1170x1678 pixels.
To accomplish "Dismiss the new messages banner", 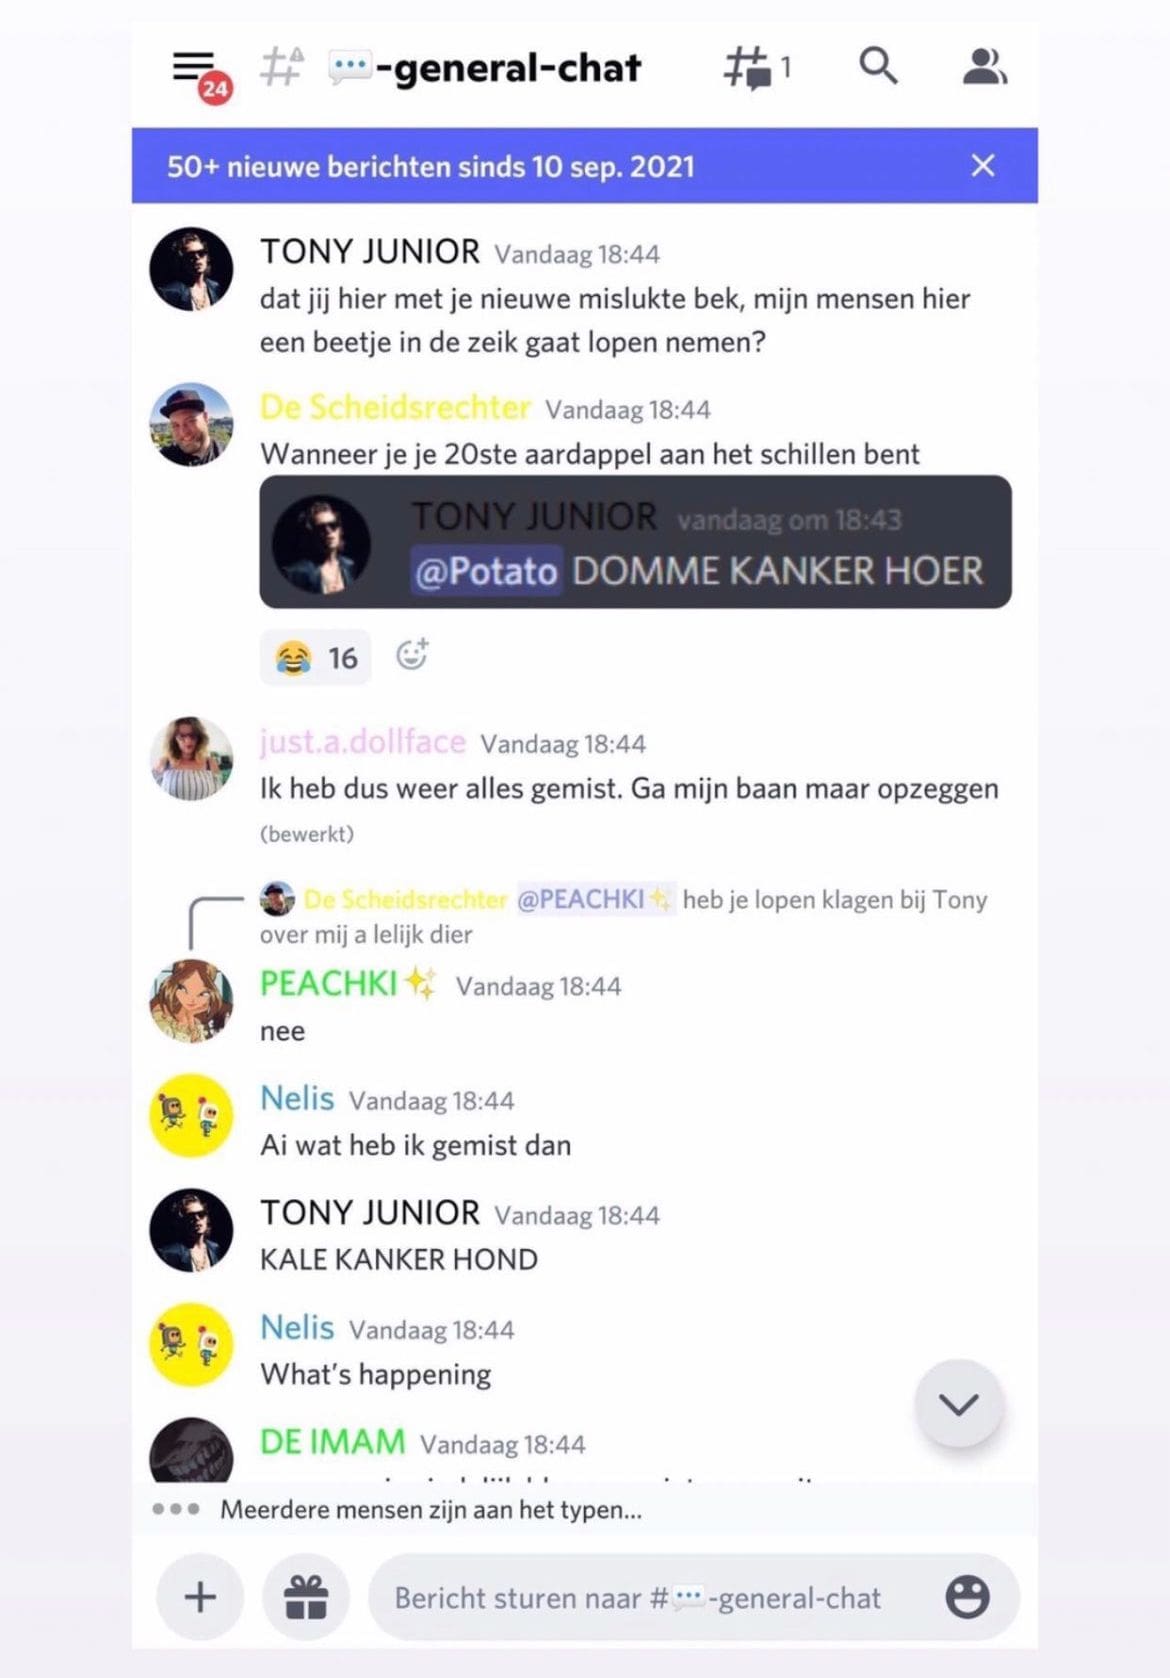I will pos(983,165).
